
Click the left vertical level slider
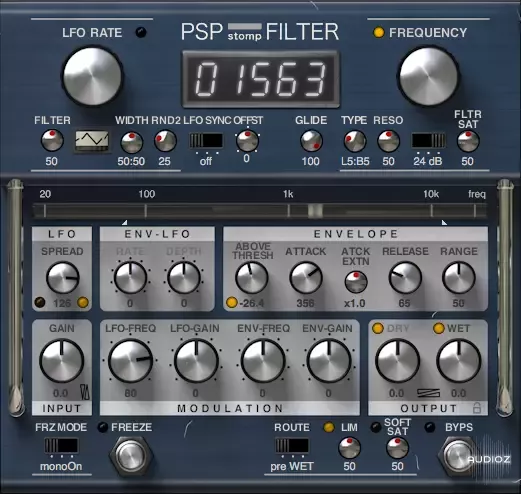click(x=15, y=297)
